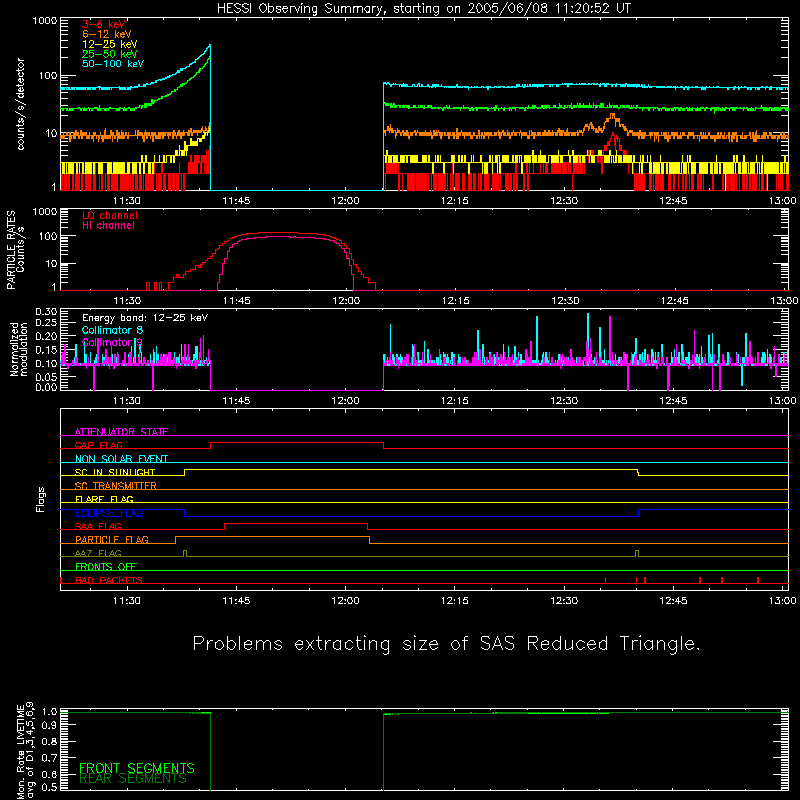The image size is (800, 800).
Task: Click the ECLIPSE FLAG label
Action: coord(109,513)
